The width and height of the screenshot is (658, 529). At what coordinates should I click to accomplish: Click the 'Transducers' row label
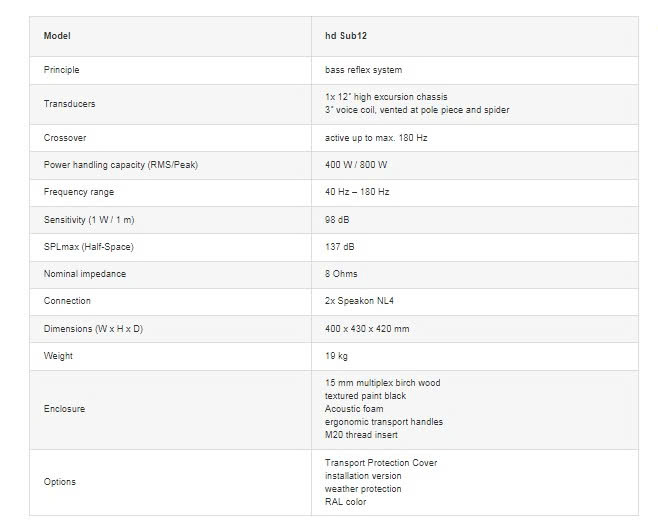(69, 104)
